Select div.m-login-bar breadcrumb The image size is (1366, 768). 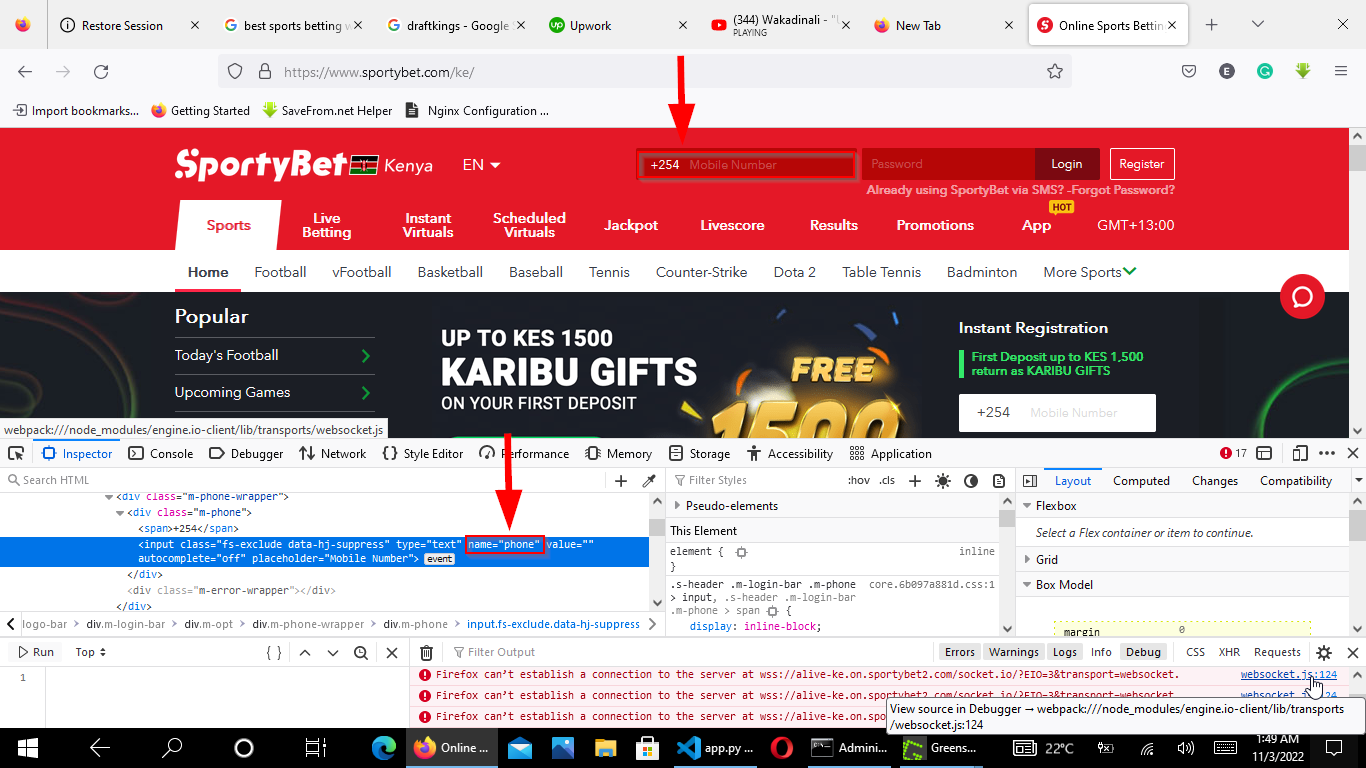click(125, 624)
